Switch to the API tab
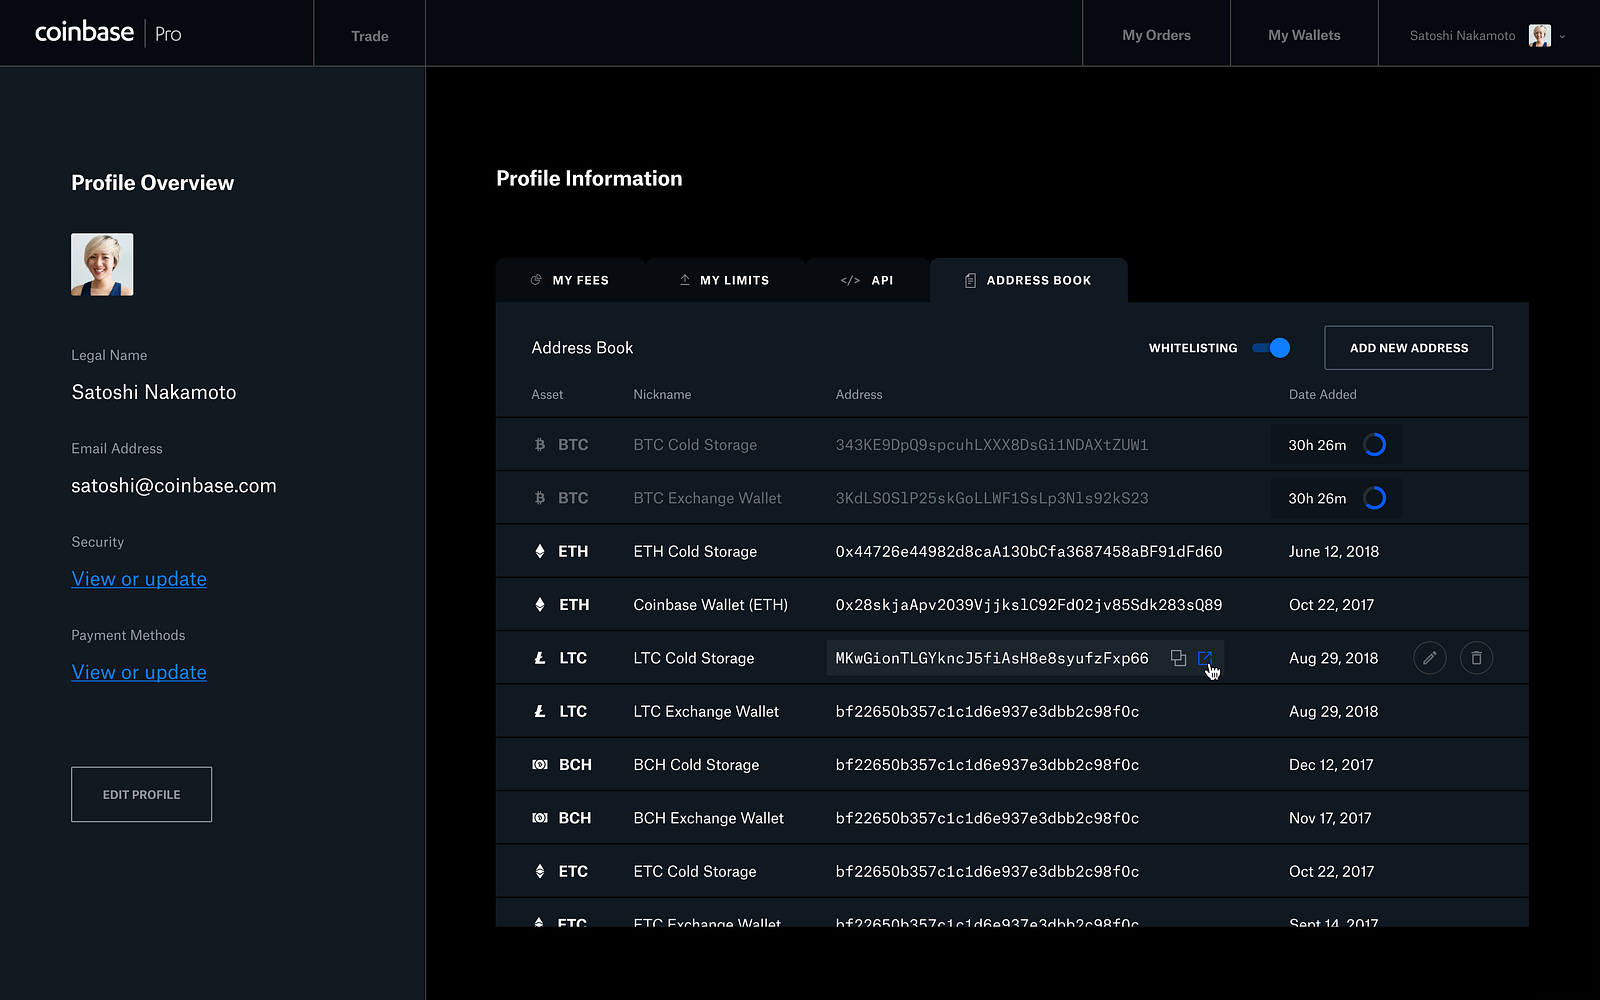Viewport: 1600px width, 1000px height. tap(867, 280)
